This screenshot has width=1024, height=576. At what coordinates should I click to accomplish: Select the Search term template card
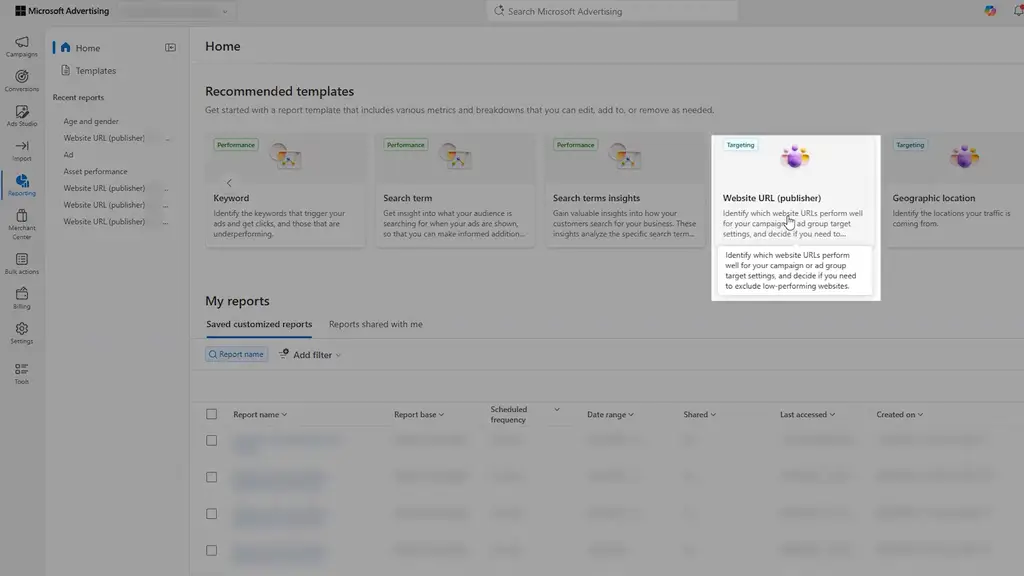pyautogui.click(x=455, y=190)
